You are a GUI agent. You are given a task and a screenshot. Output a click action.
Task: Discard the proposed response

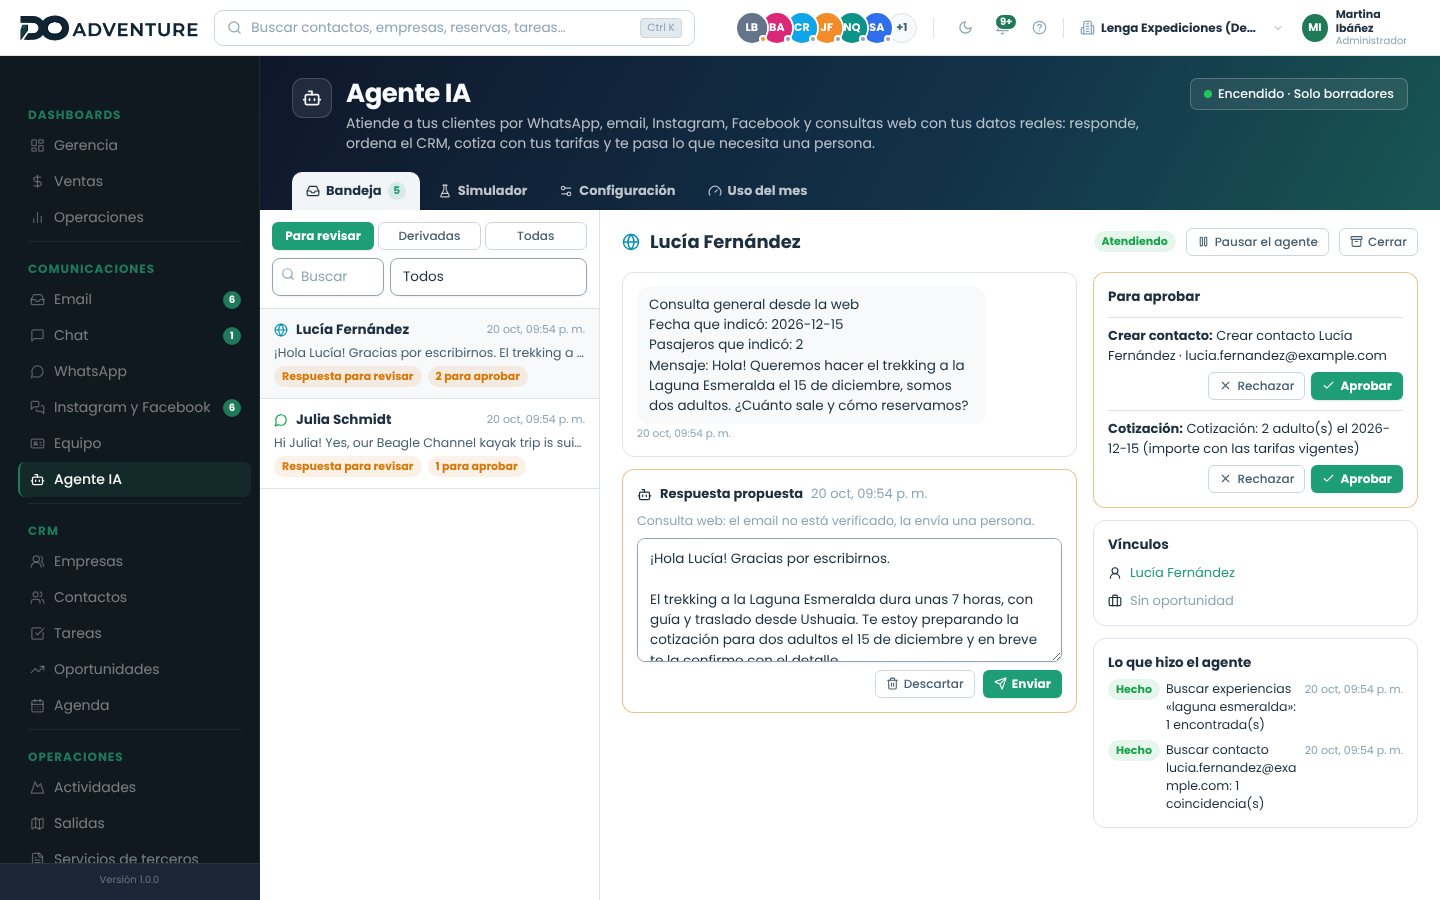click(x=925, y=684)
